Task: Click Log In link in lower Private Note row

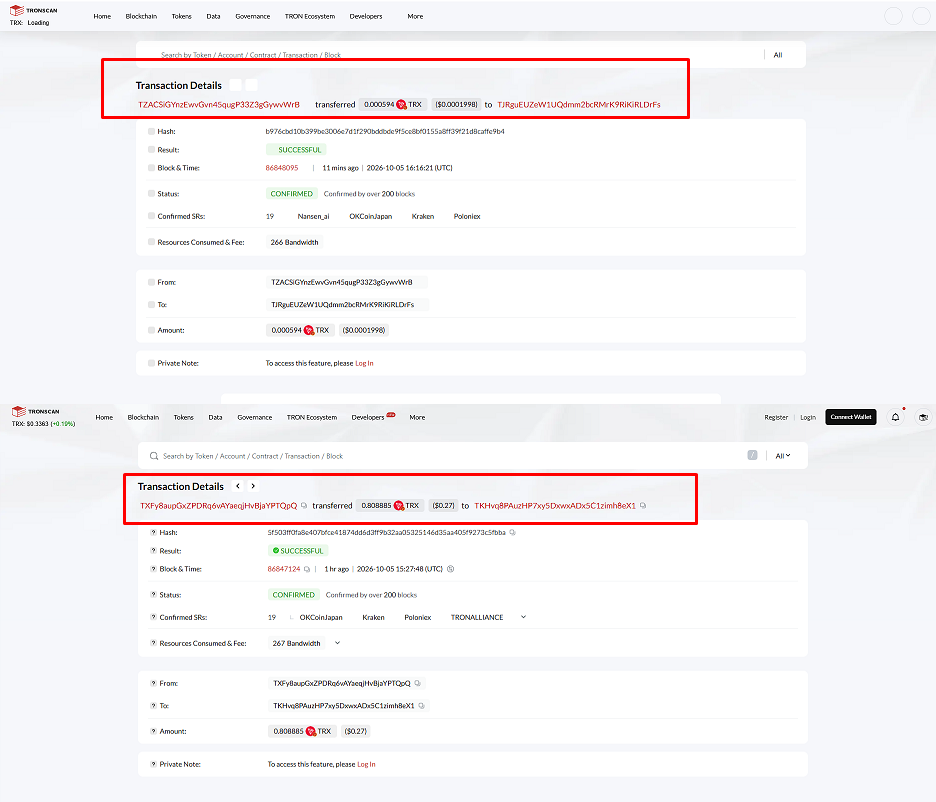Action: tap(367, 764)
